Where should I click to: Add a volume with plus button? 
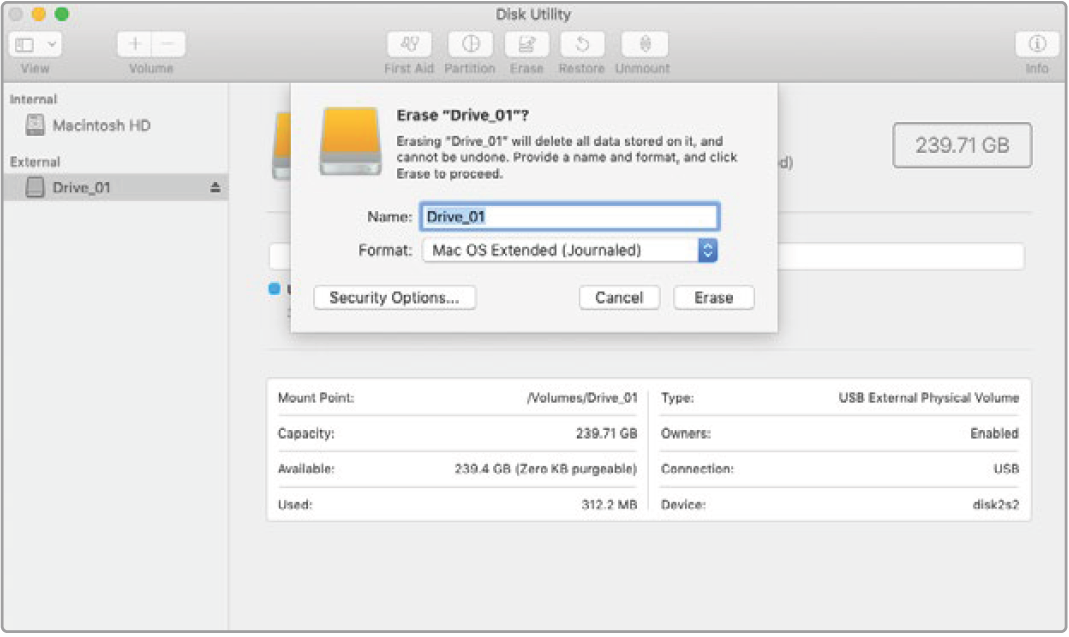pos(135,44)
